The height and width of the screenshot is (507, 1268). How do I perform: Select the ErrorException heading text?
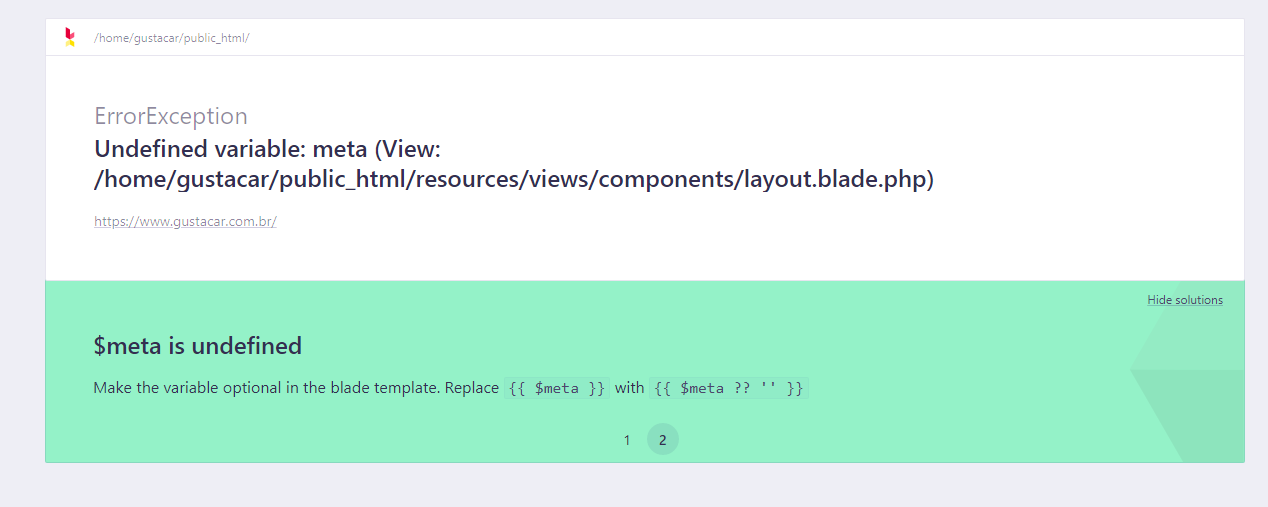coord(171,116)
